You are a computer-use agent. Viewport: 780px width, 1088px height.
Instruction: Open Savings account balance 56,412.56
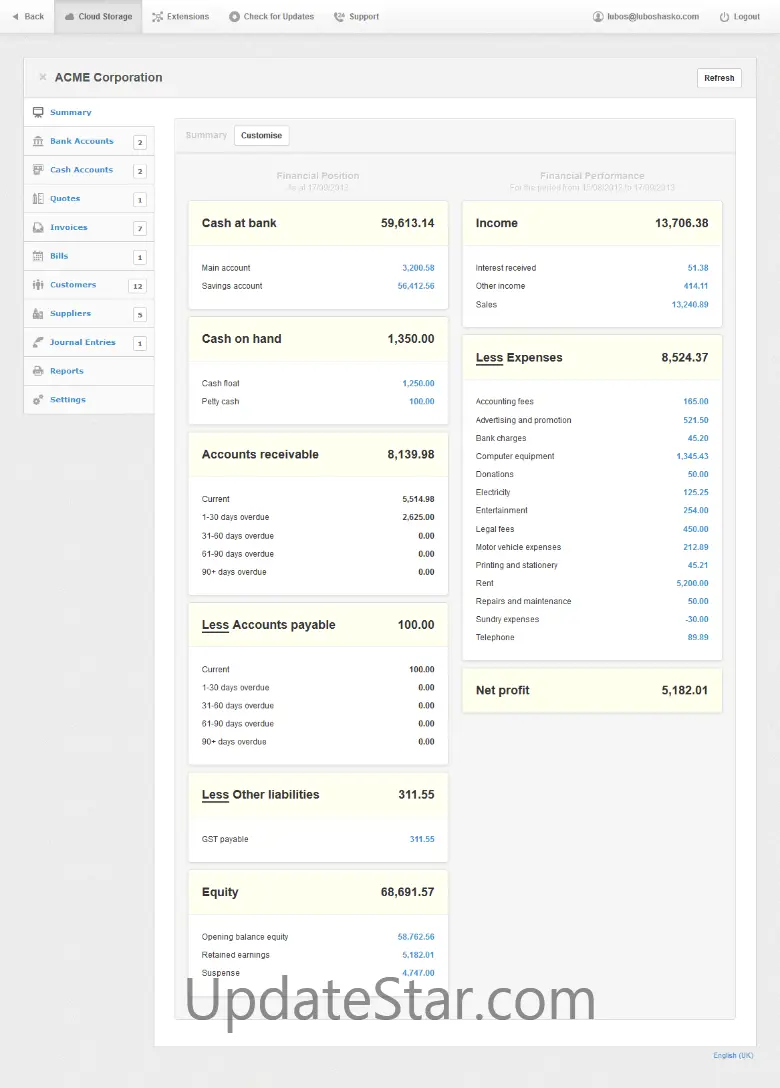tap(416, 286)
